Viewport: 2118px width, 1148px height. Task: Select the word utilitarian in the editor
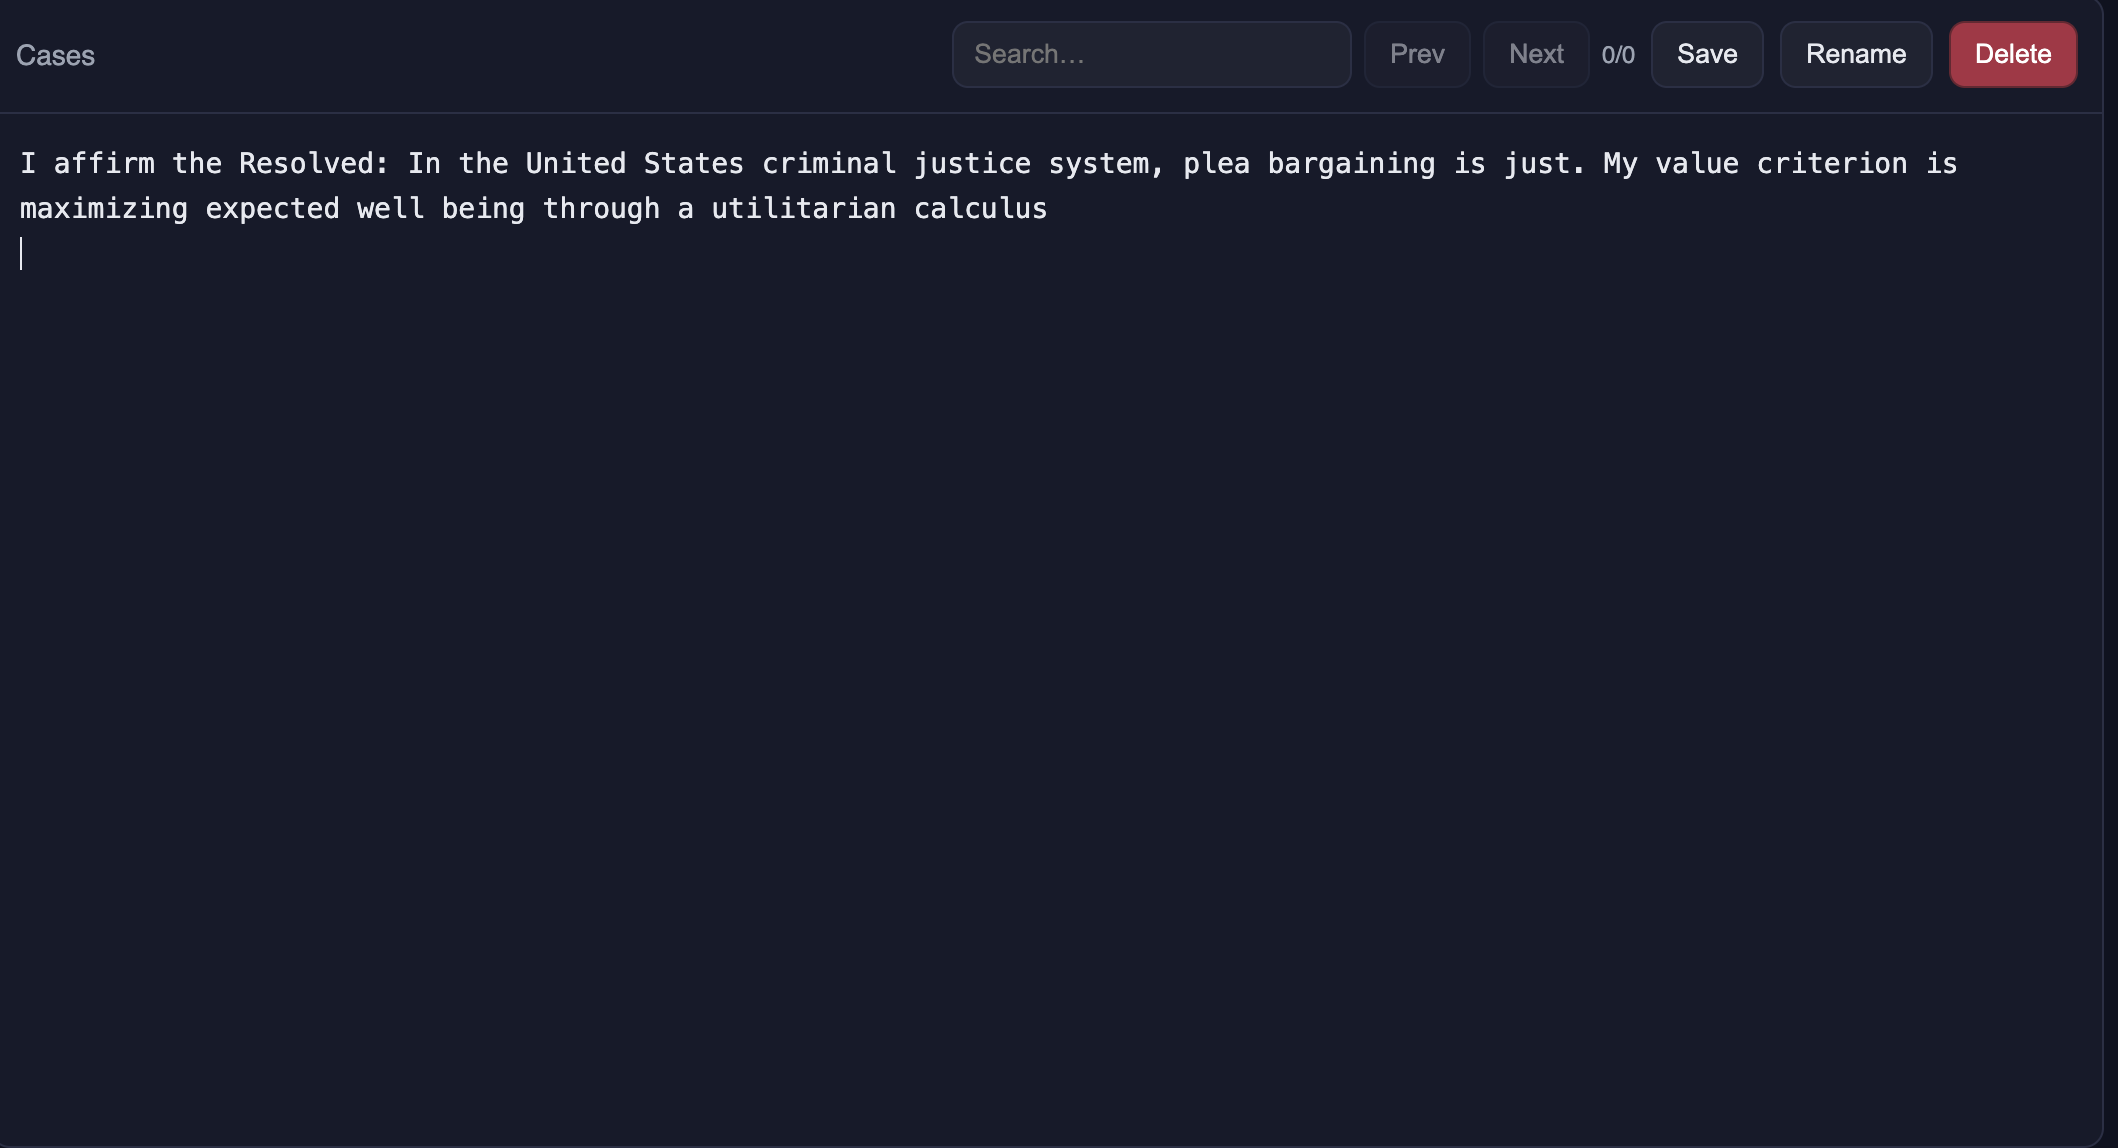tap(802, 208)
